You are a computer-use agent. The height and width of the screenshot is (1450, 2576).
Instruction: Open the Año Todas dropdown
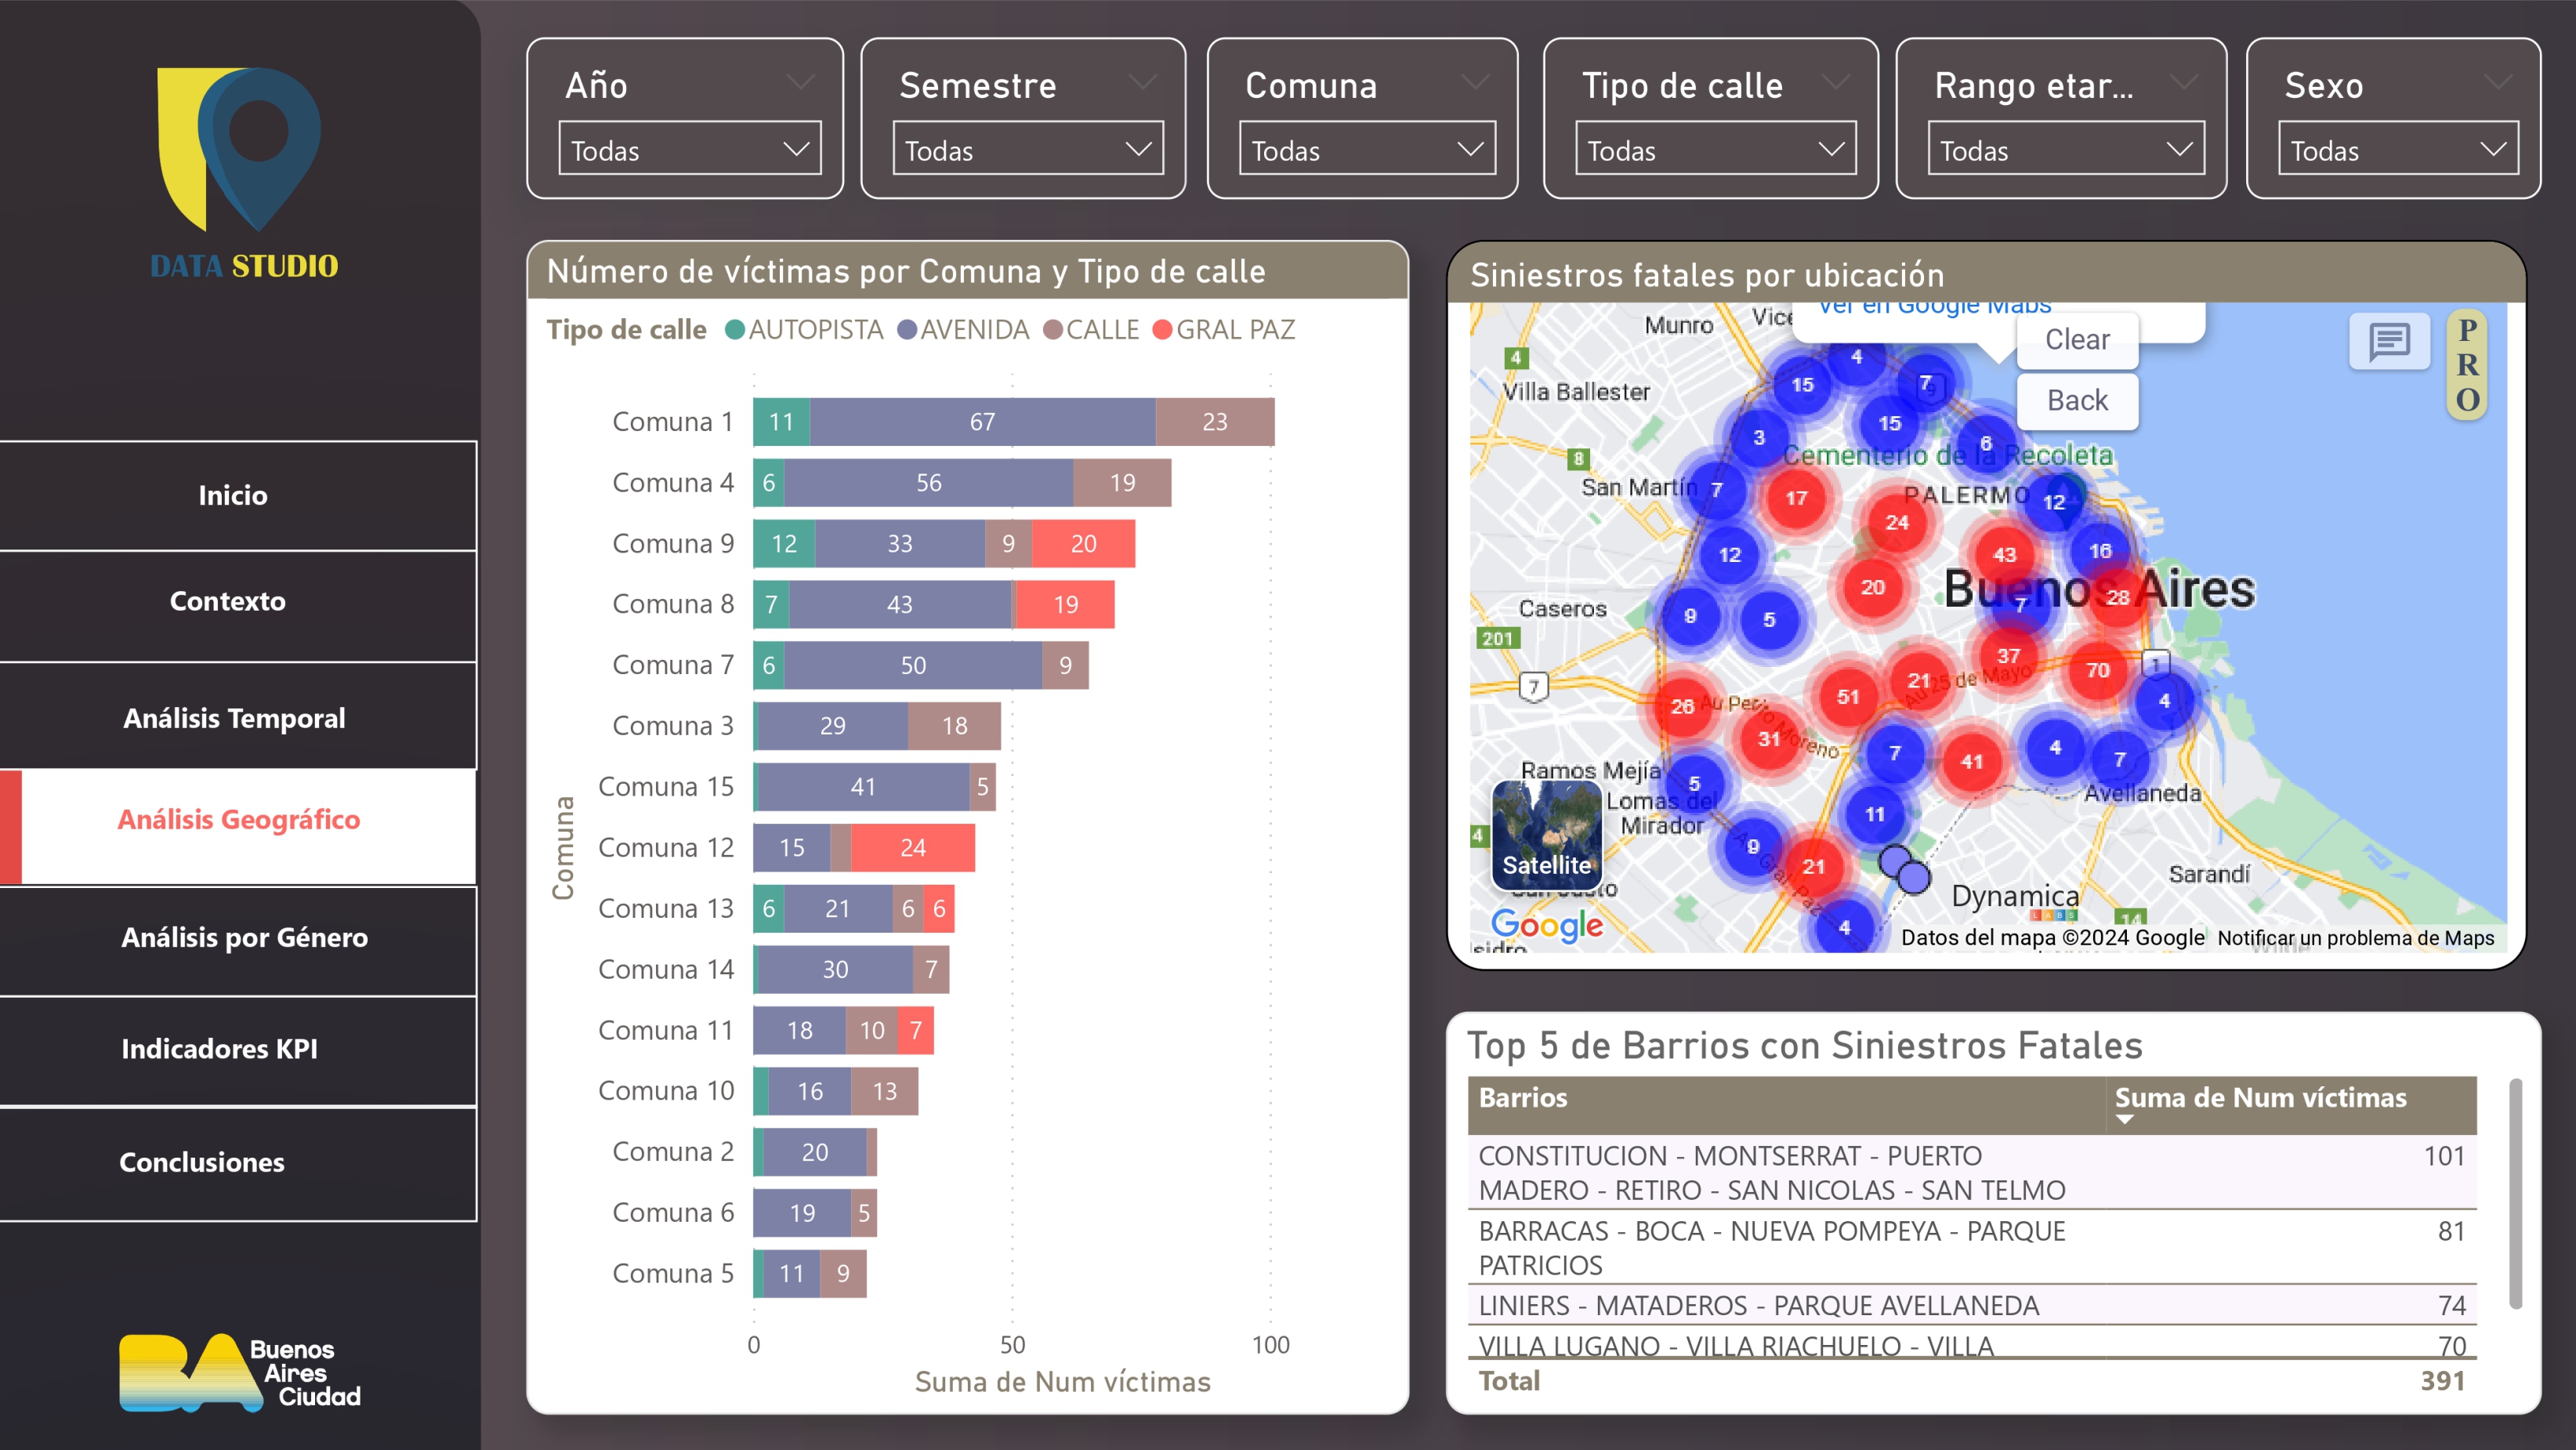(690, 149)
